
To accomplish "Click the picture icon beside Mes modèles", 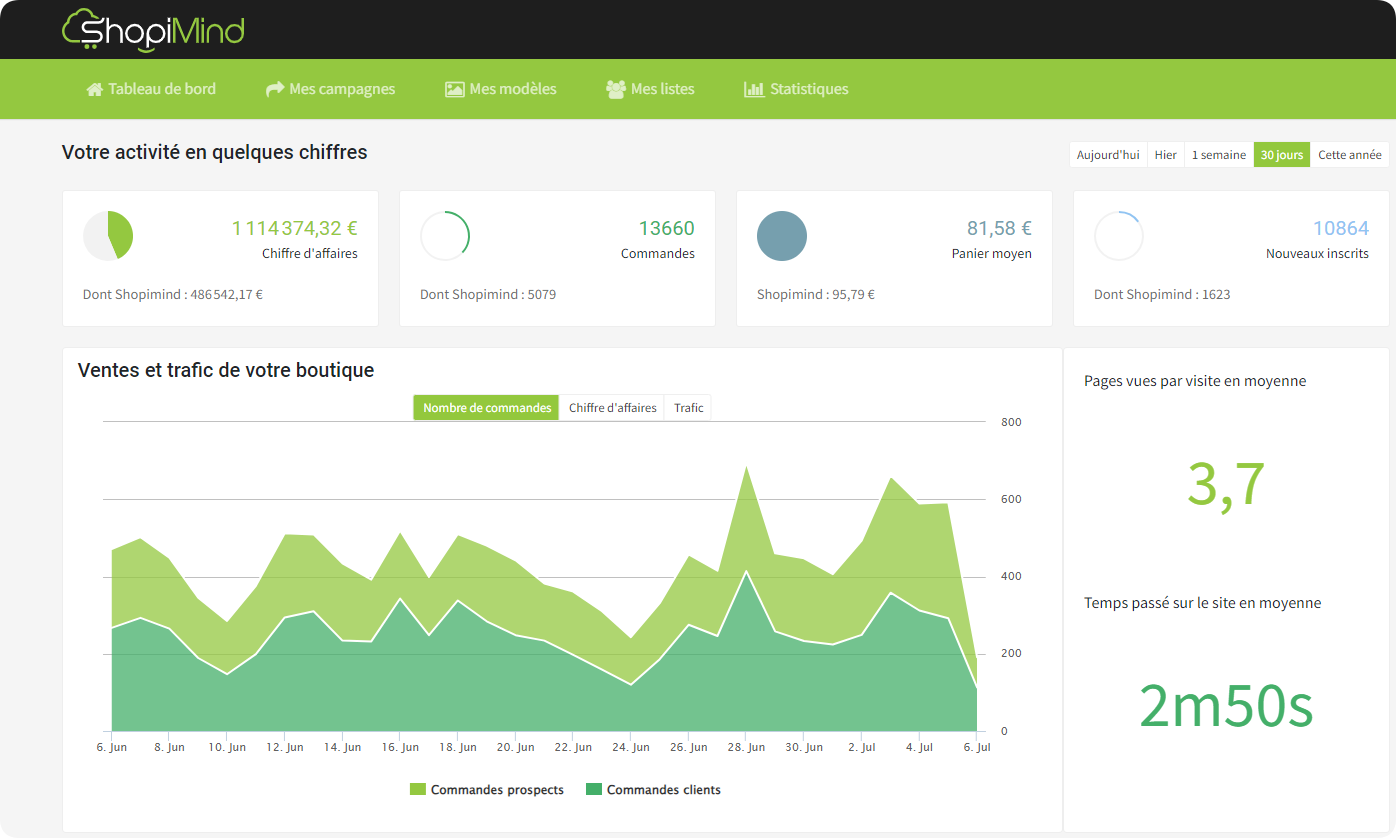I will click(454, 89).
